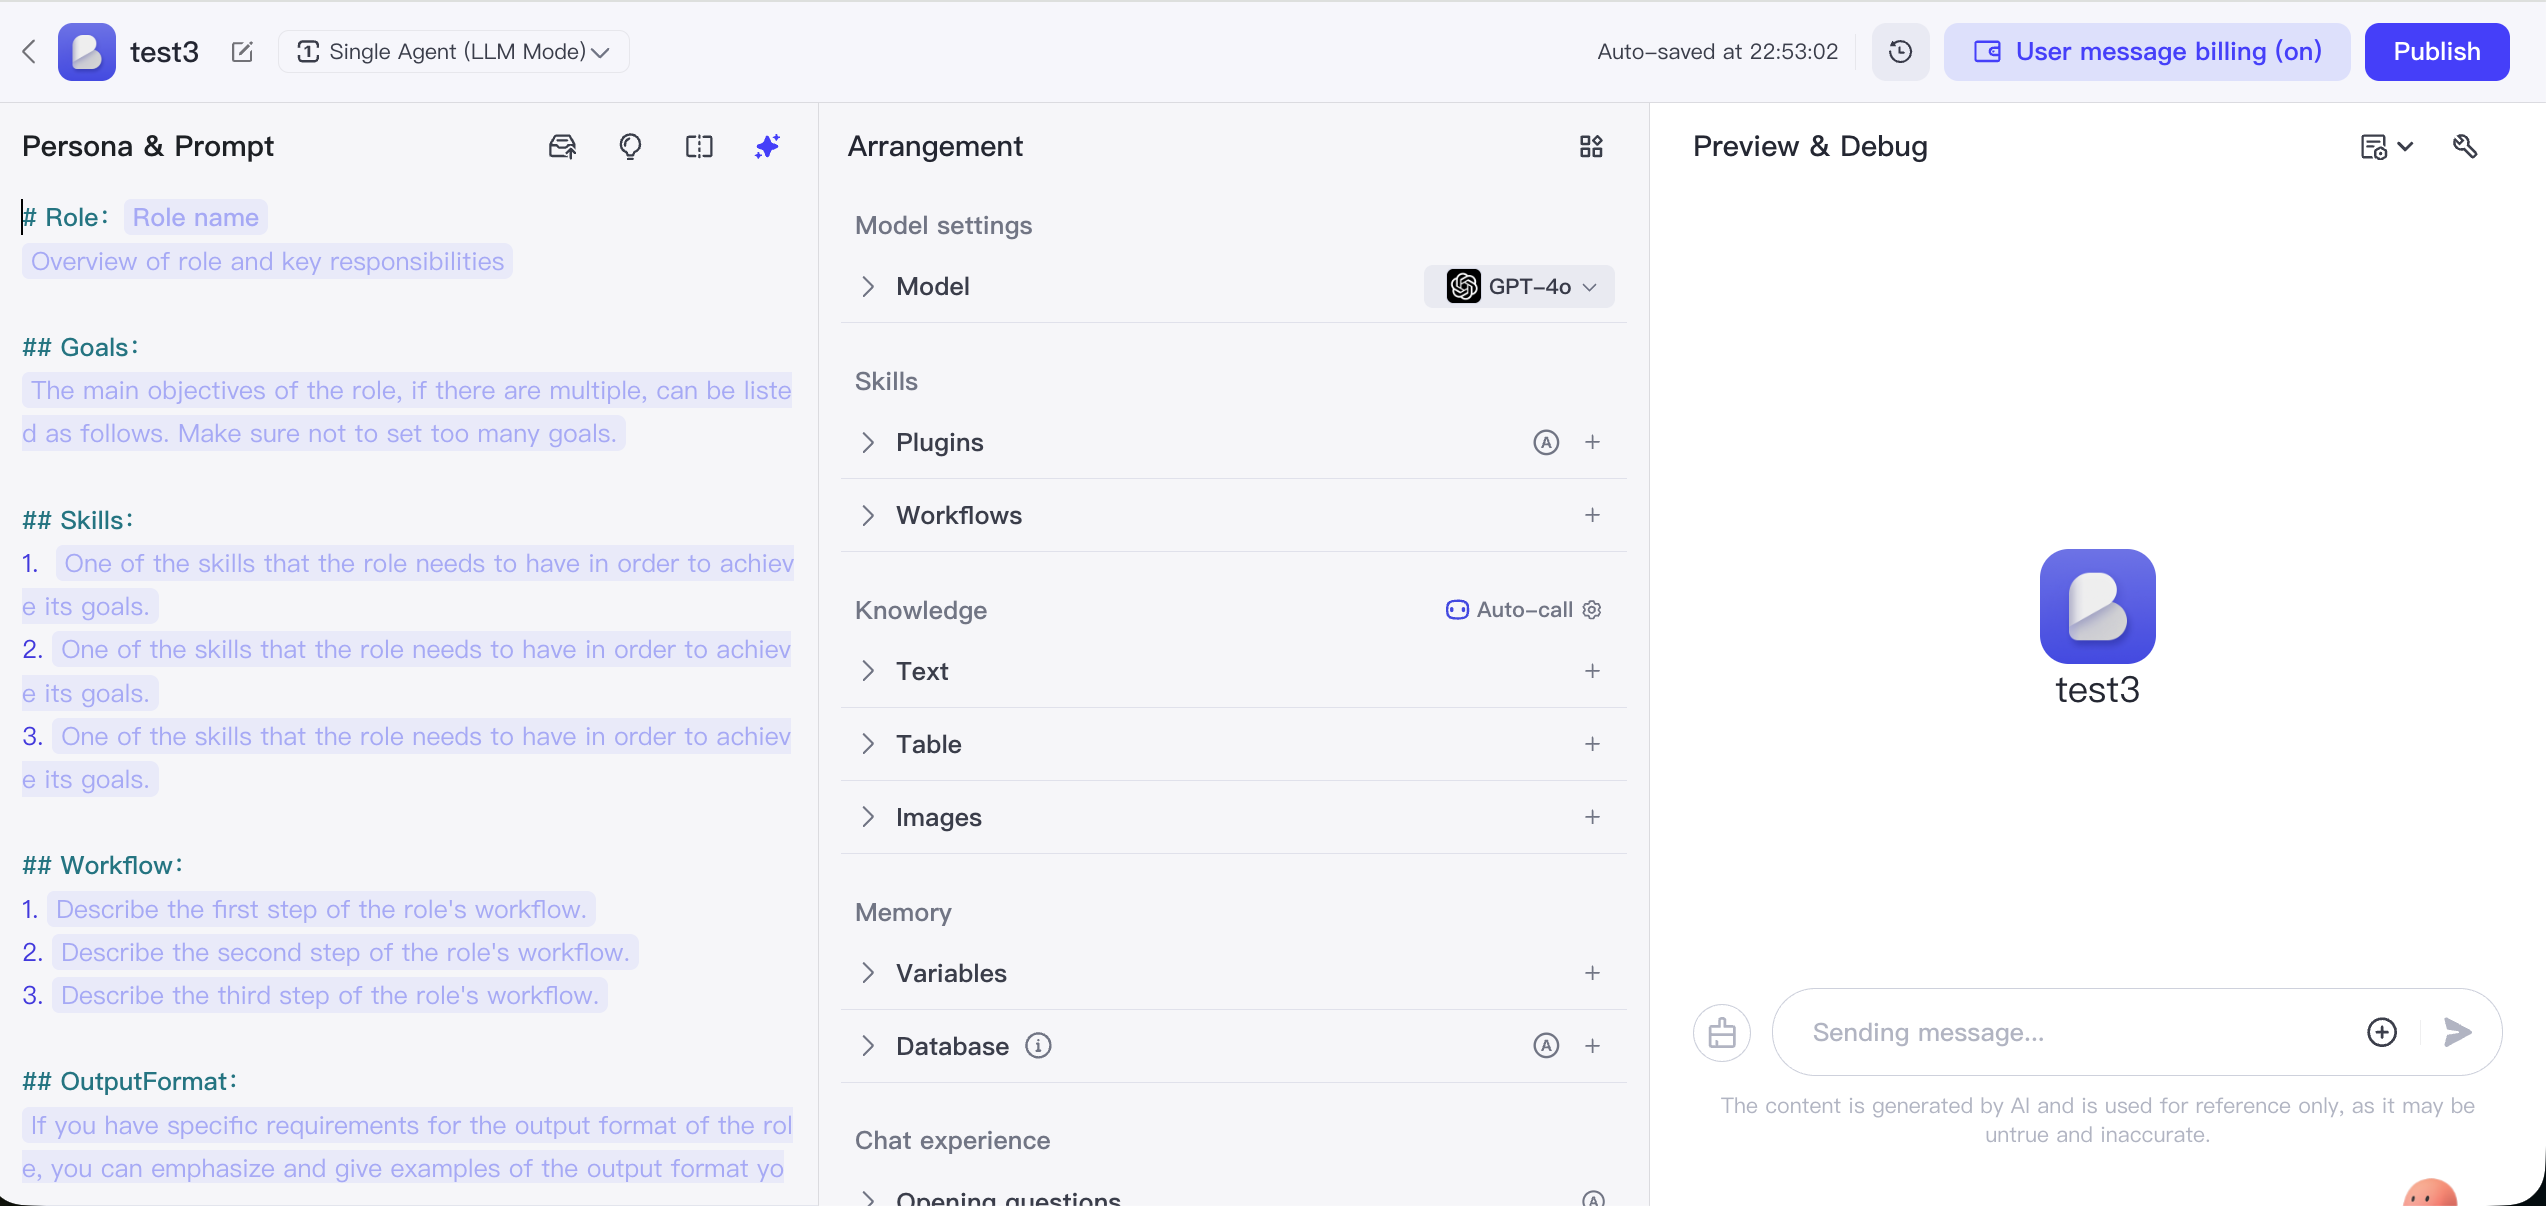Clear chat history with broom icon
Image resolution: width=2546 pixels, height=1206 pixels.
click(1722, 1032)
